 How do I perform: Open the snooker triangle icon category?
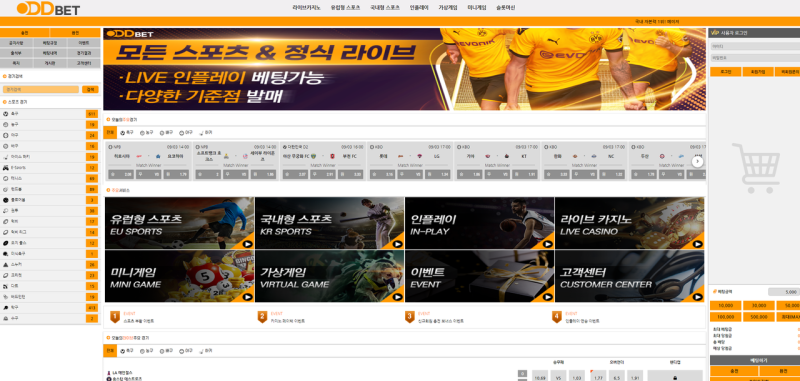[x=6, y=264]
